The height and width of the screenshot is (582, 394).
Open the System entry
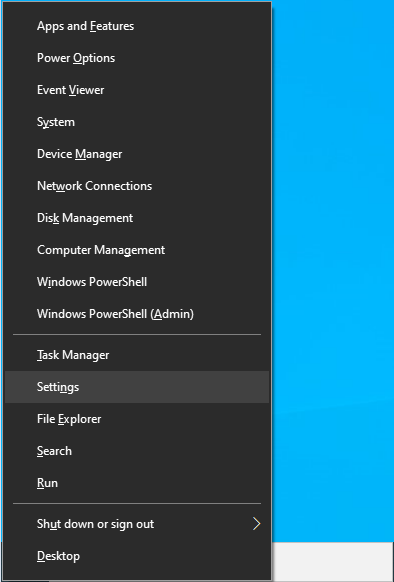(x=137, y=122)
